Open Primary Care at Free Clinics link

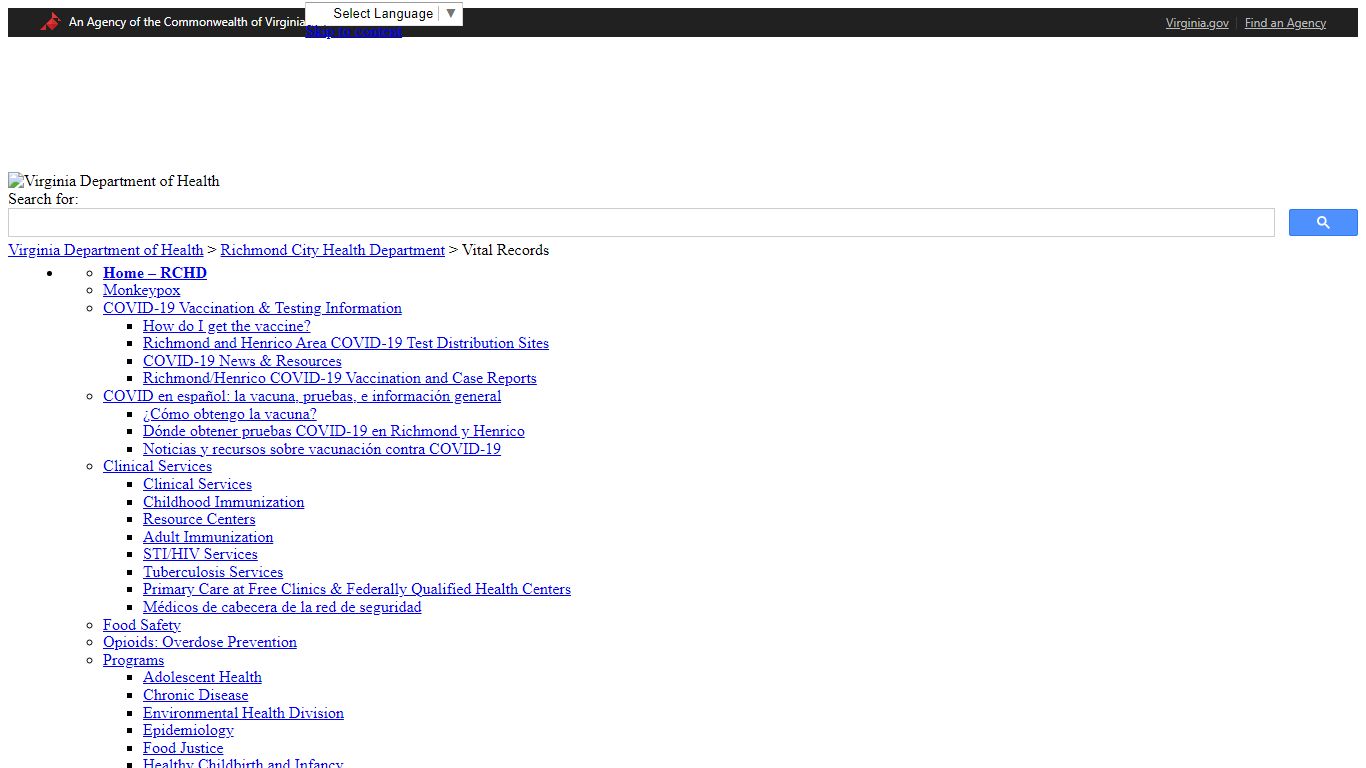pos(357,589)
